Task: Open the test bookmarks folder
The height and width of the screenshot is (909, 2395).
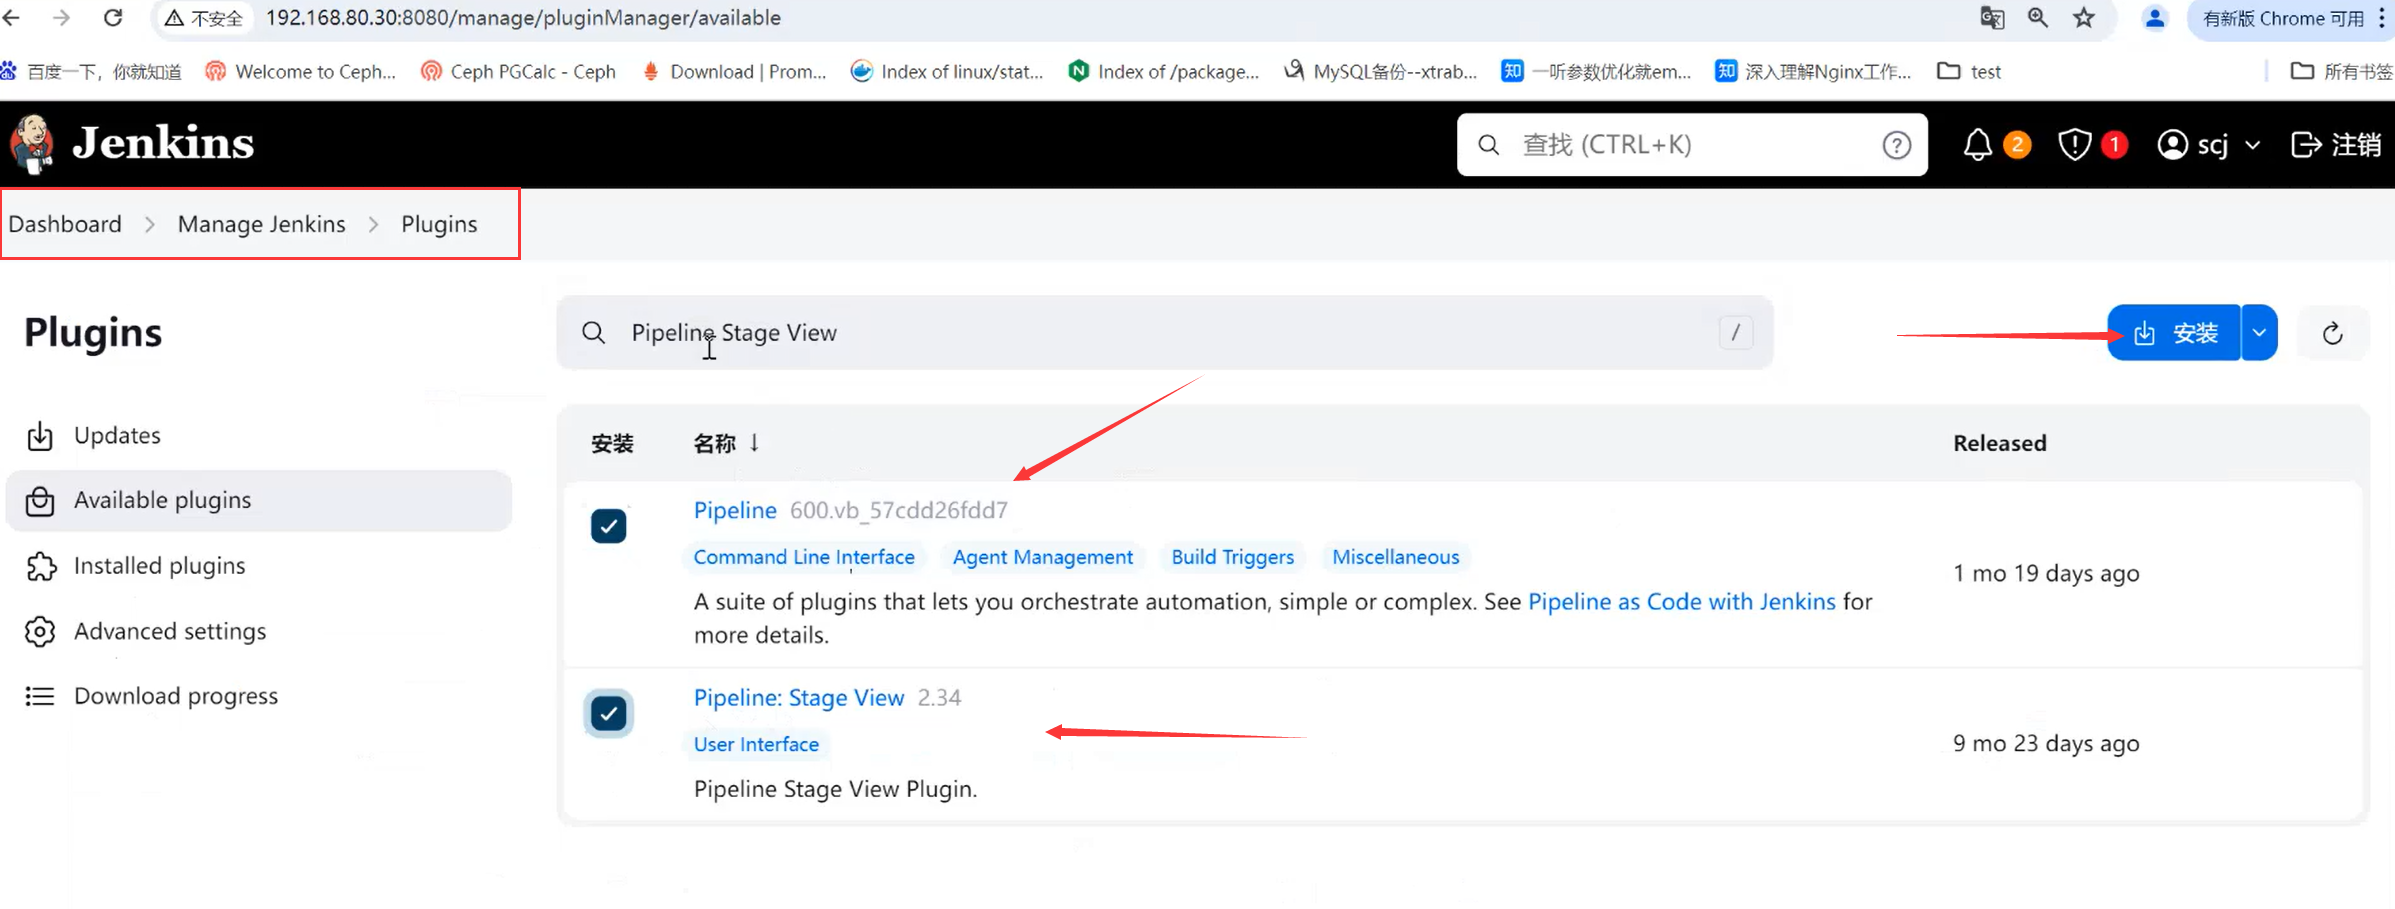Action: point(1969,71)
